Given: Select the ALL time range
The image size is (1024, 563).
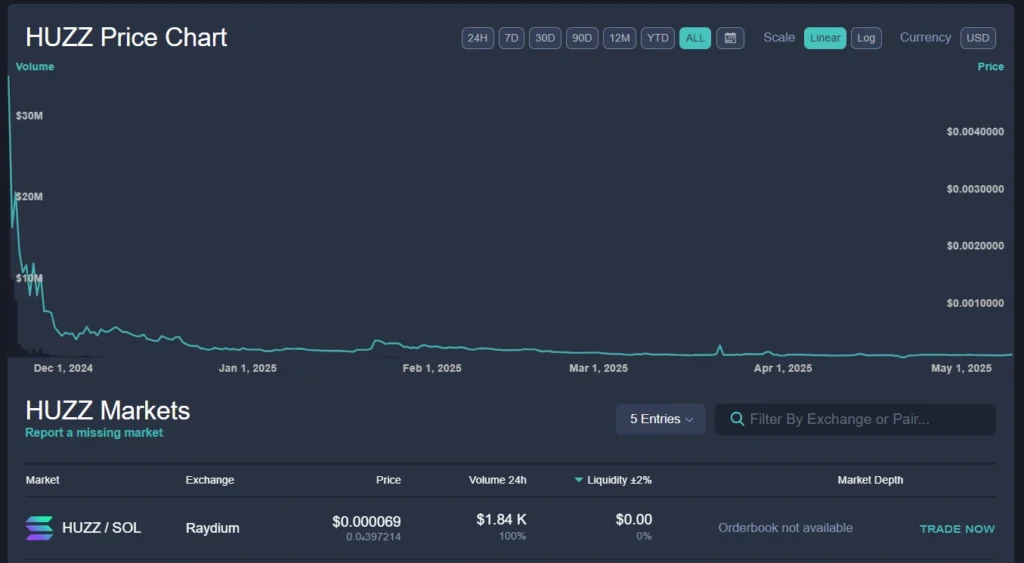Looking at the screenshot, I should click(x=695, y=38).
